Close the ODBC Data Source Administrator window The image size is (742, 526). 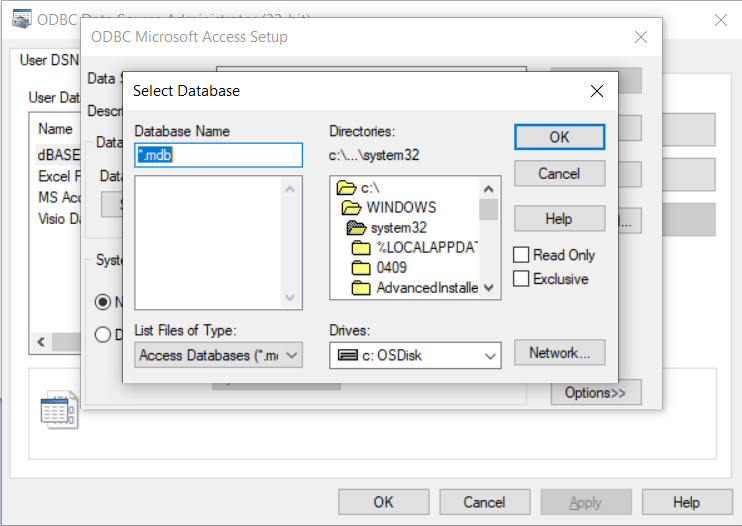coord(721,20)
